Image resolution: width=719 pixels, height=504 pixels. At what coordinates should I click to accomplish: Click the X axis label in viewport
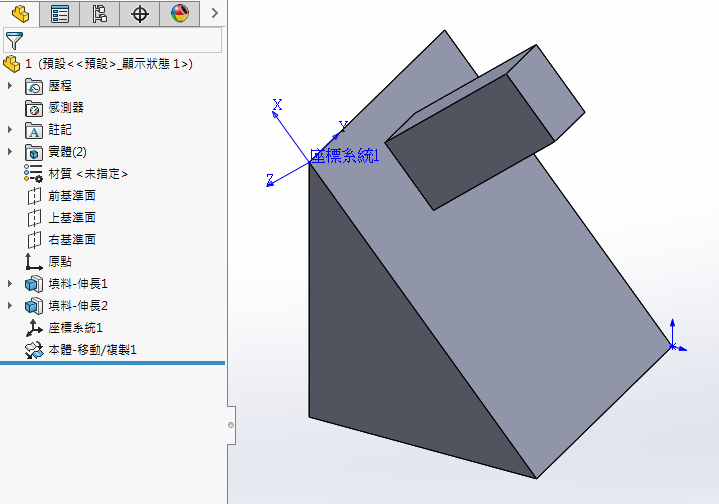click(277, 105)
